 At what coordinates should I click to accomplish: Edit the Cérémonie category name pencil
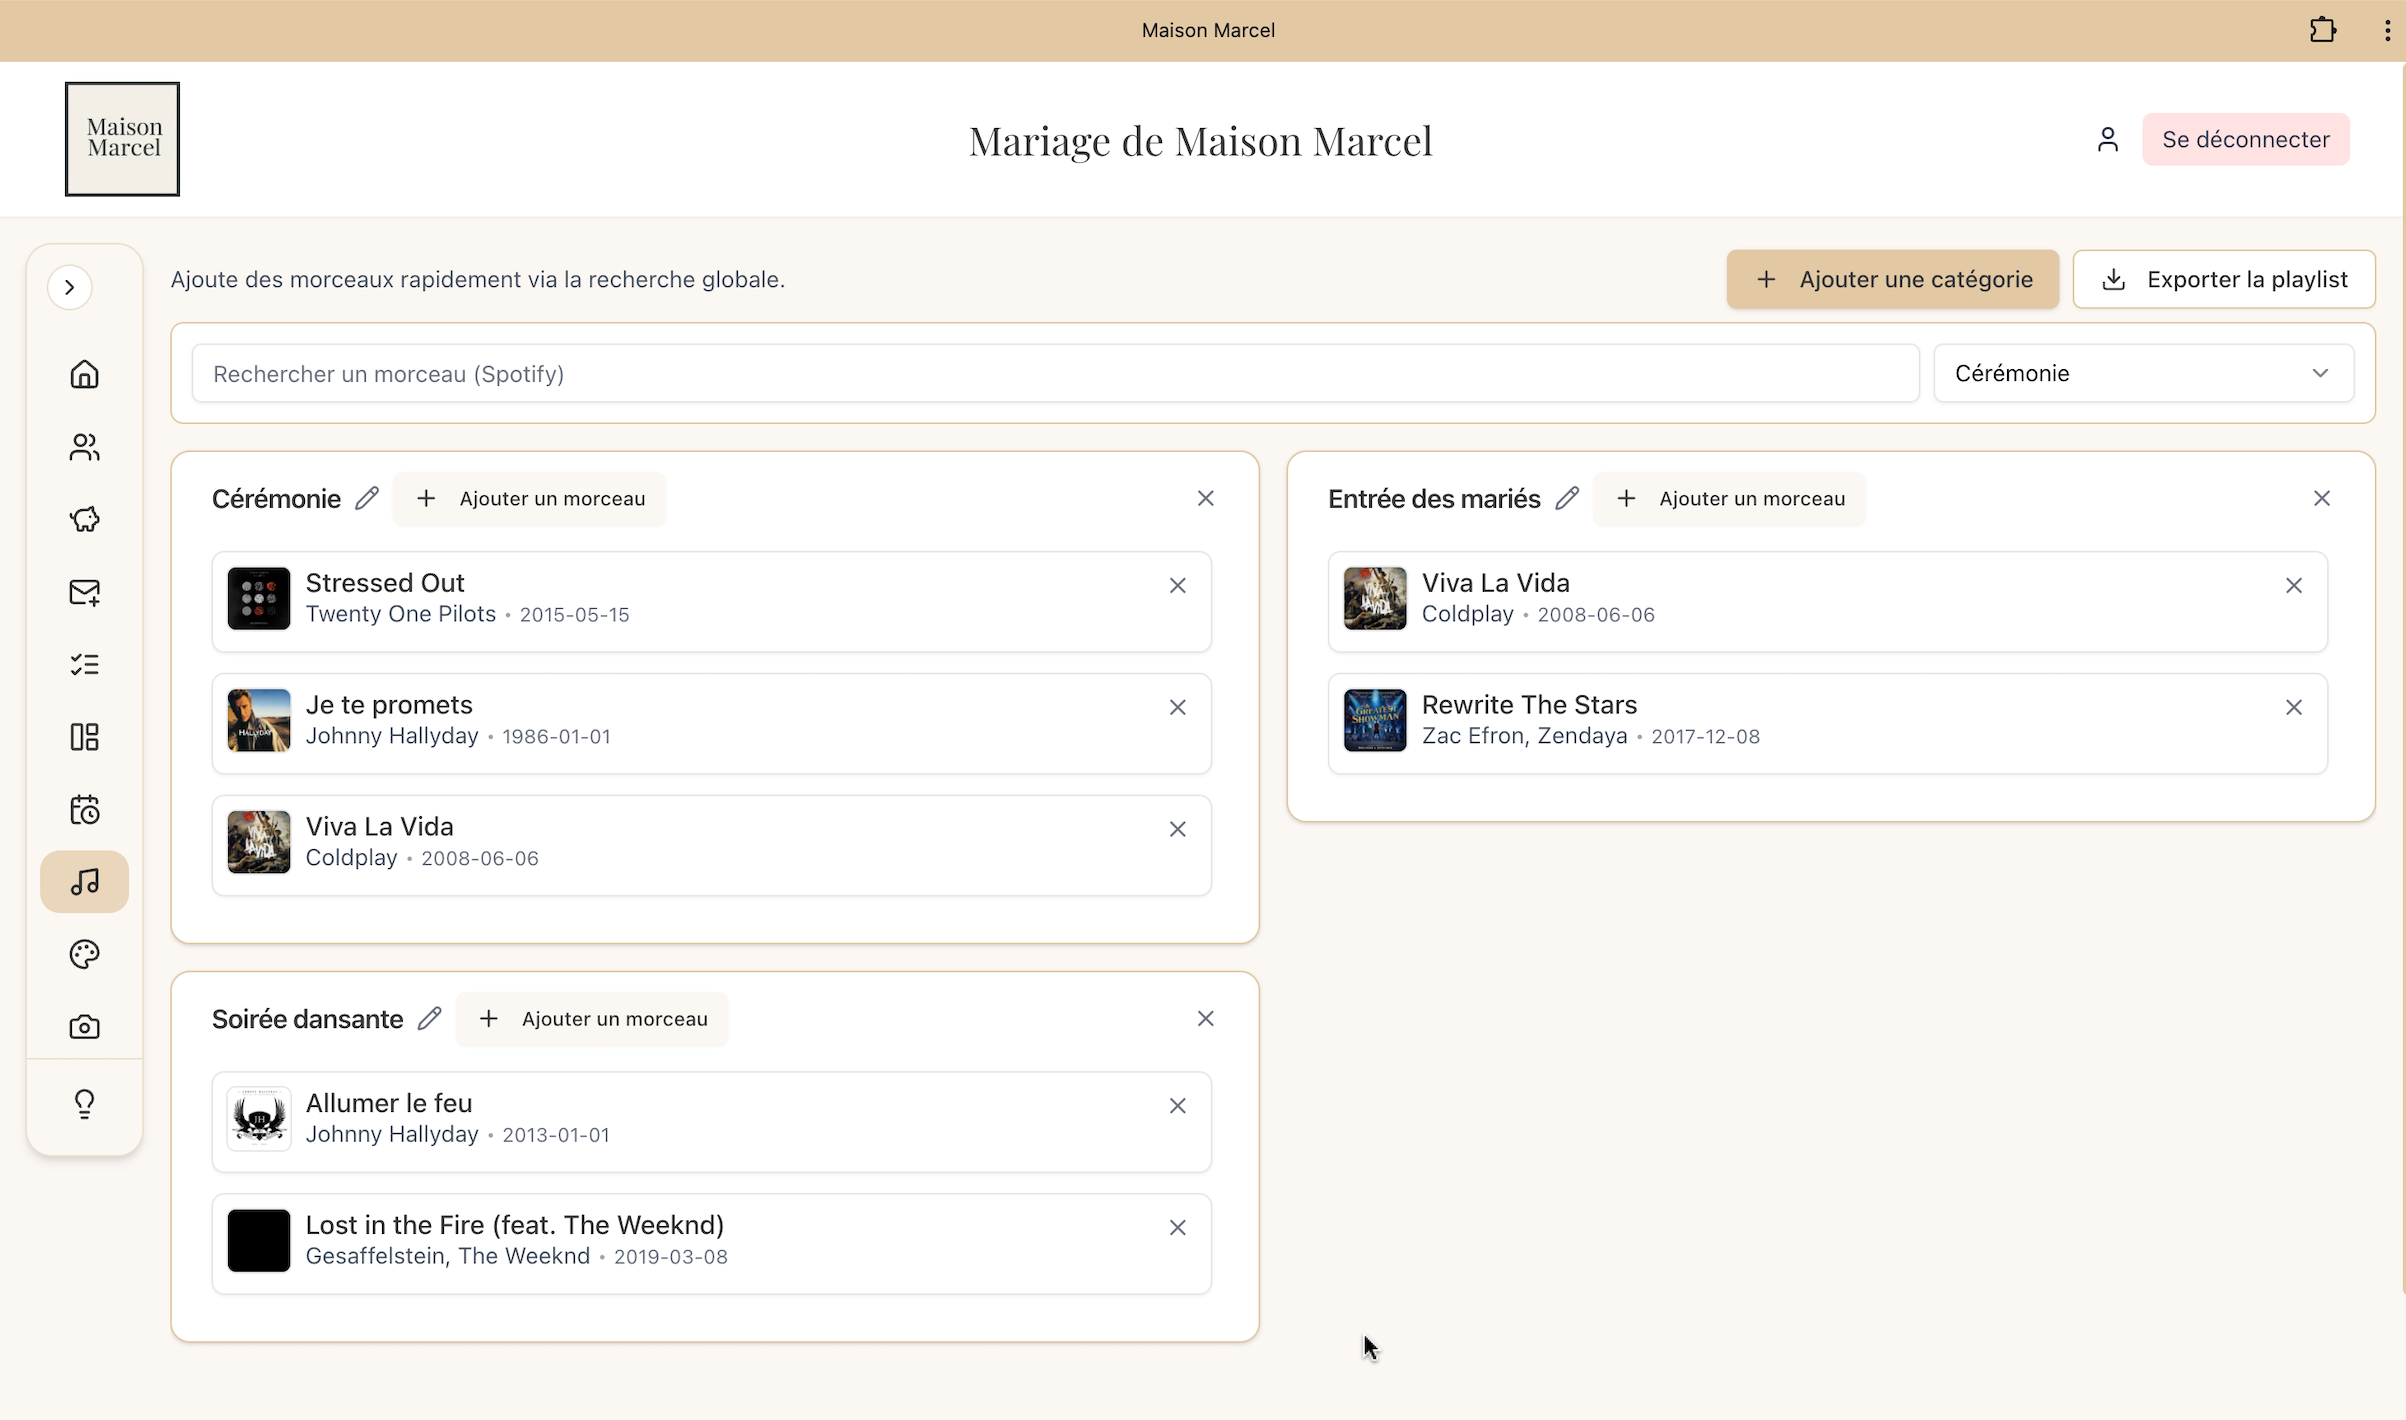367,498
